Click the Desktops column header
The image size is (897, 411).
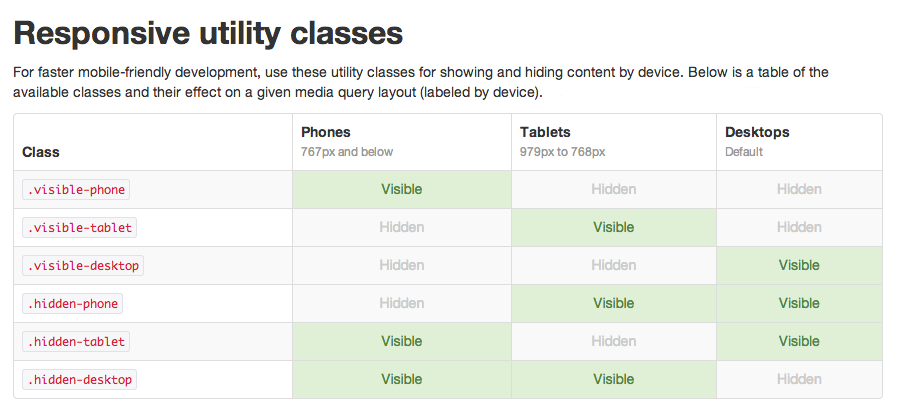coord(757,132)
